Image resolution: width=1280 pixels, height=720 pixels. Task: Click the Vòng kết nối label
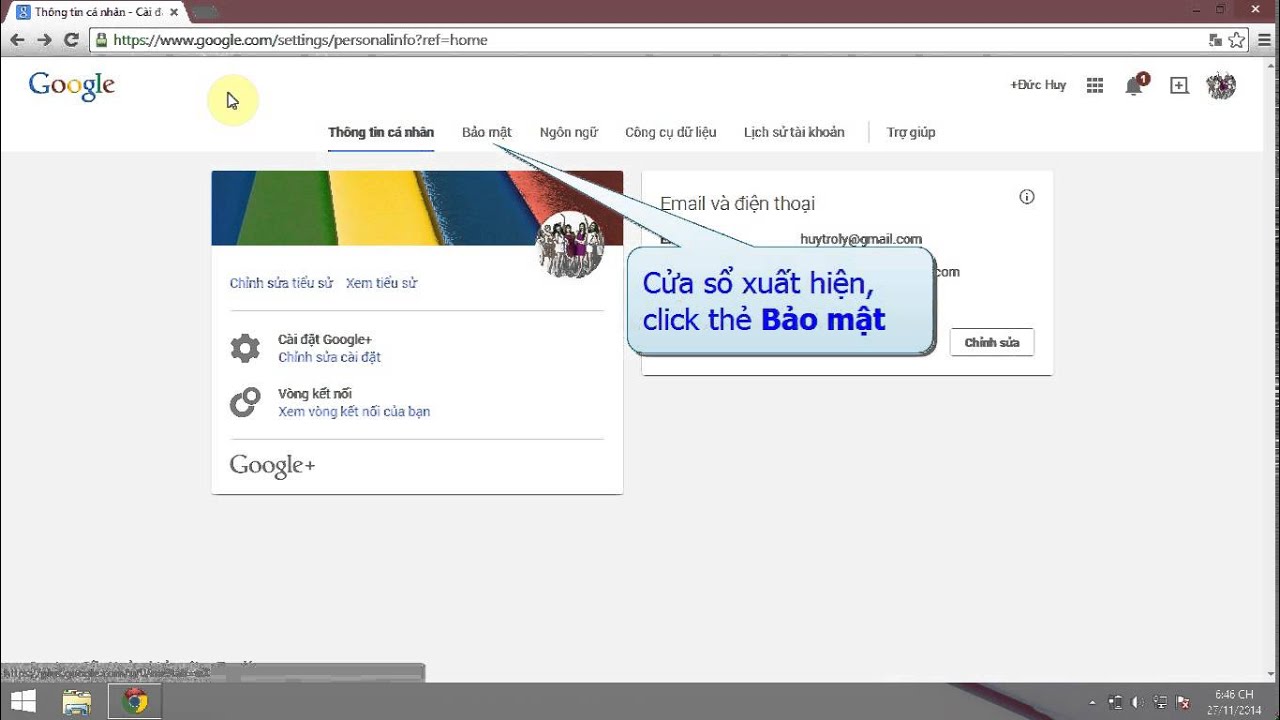coord(315,394)
